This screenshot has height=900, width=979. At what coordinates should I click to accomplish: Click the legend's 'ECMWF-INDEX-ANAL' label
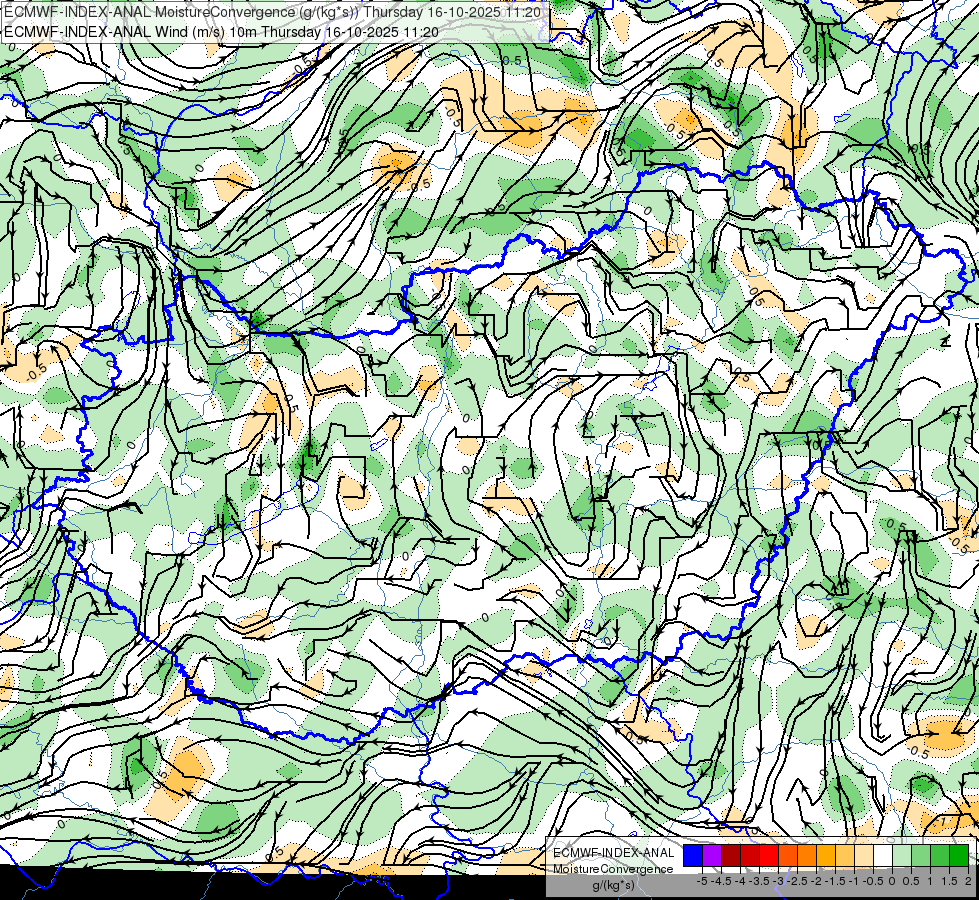[x=614, y=853]
